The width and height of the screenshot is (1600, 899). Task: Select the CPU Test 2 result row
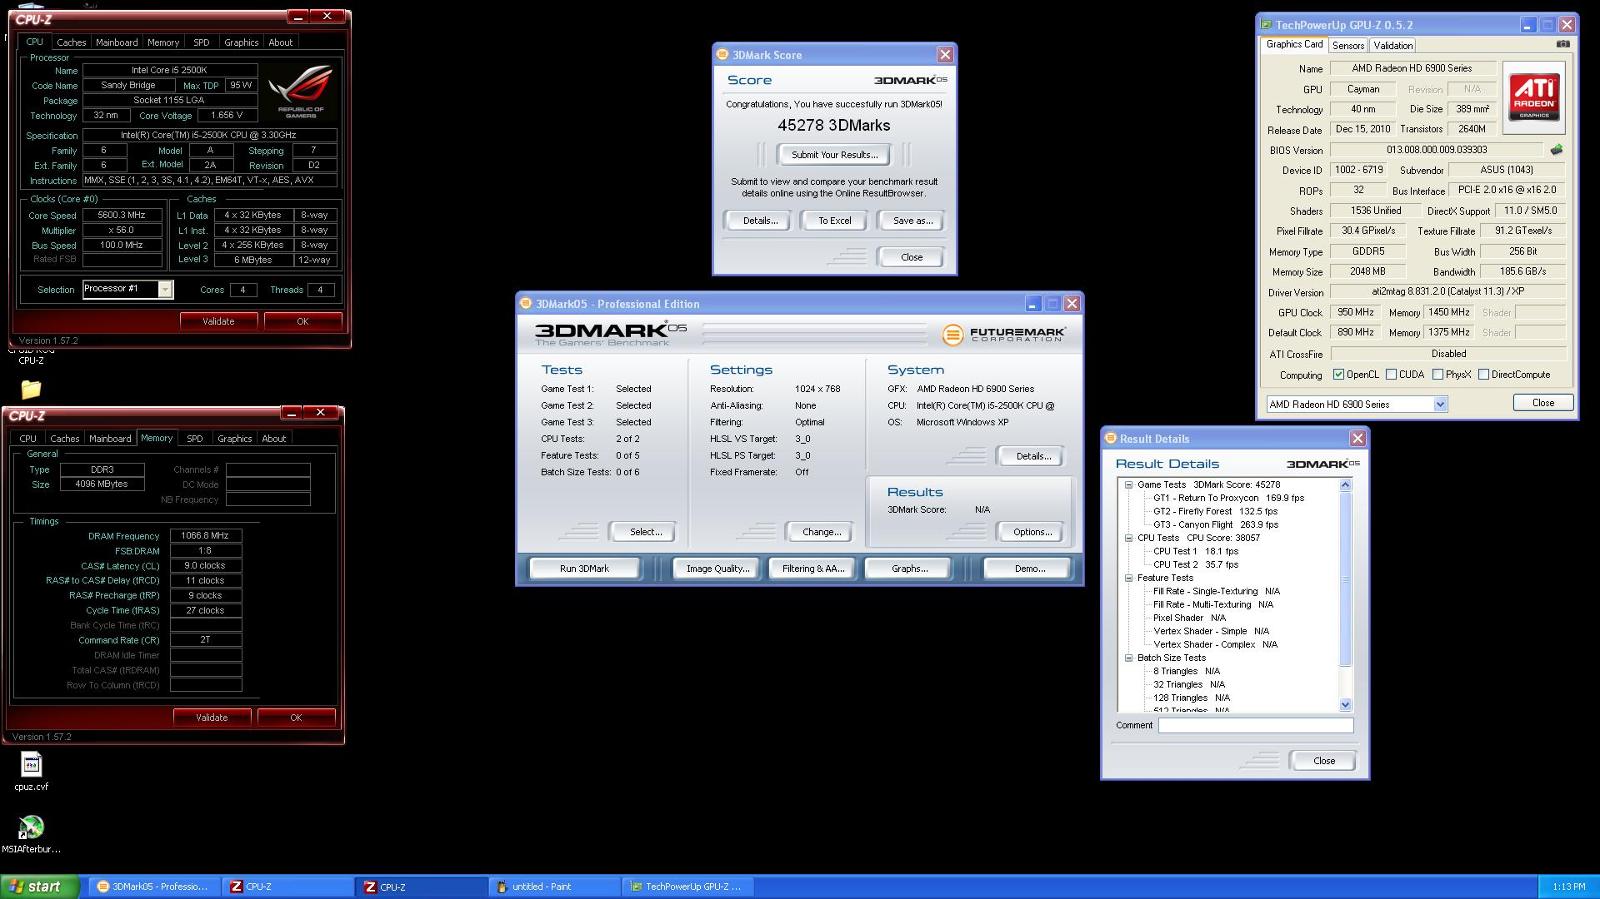click(x=1195, y=564)
